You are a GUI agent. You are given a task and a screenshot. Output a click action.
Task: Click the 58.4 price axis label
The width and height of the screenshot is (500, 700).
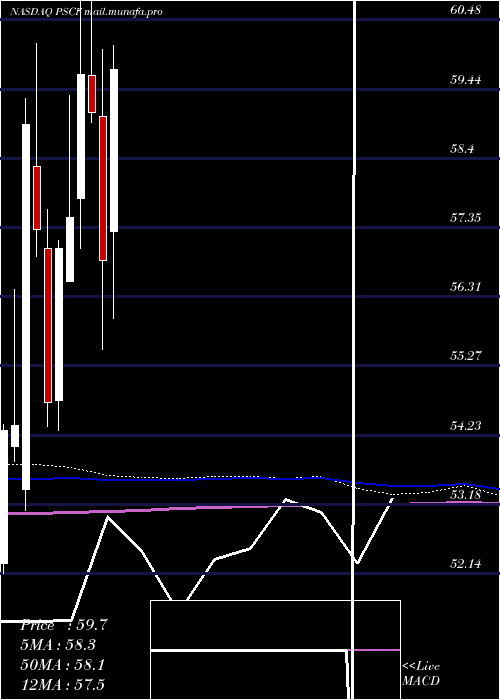462,149
